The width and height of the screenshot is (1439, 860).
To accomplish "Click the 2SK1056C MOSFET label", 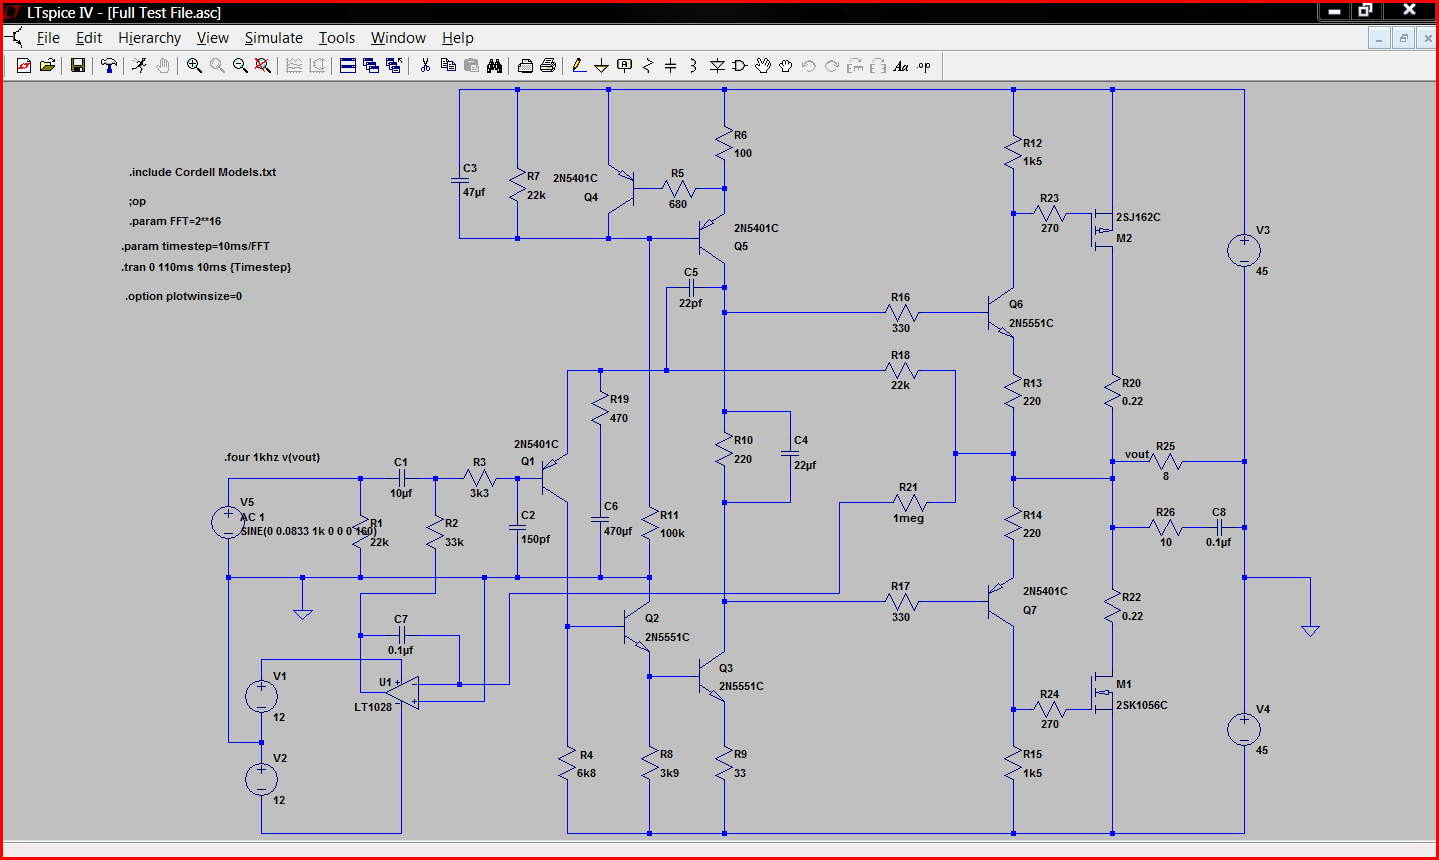I will [1142, 705].
